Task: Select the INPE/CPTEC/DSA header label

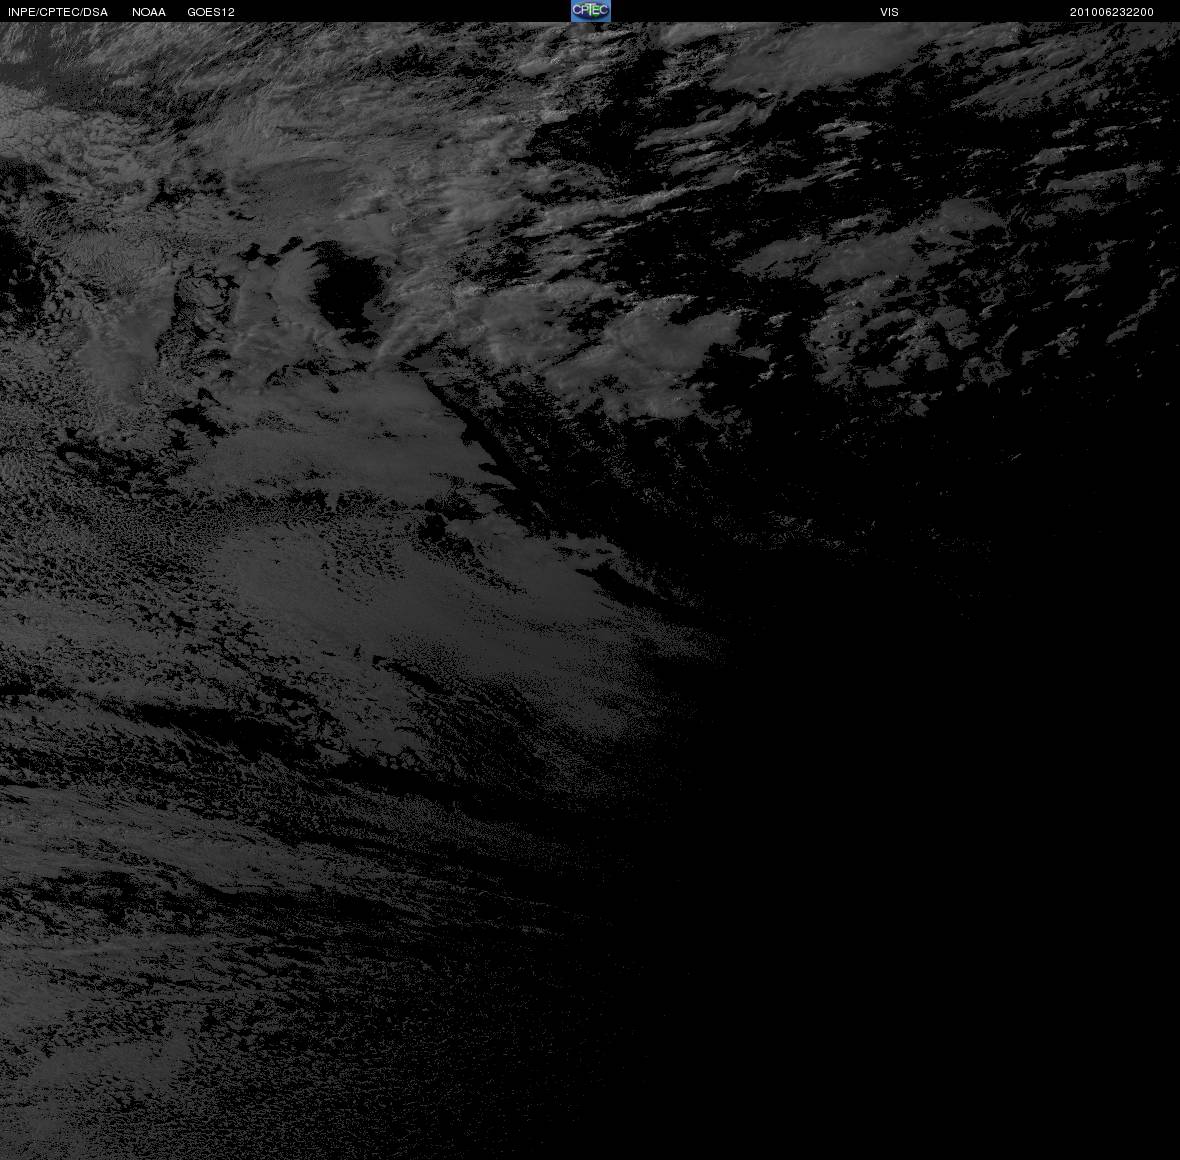Action: [58, 12]
